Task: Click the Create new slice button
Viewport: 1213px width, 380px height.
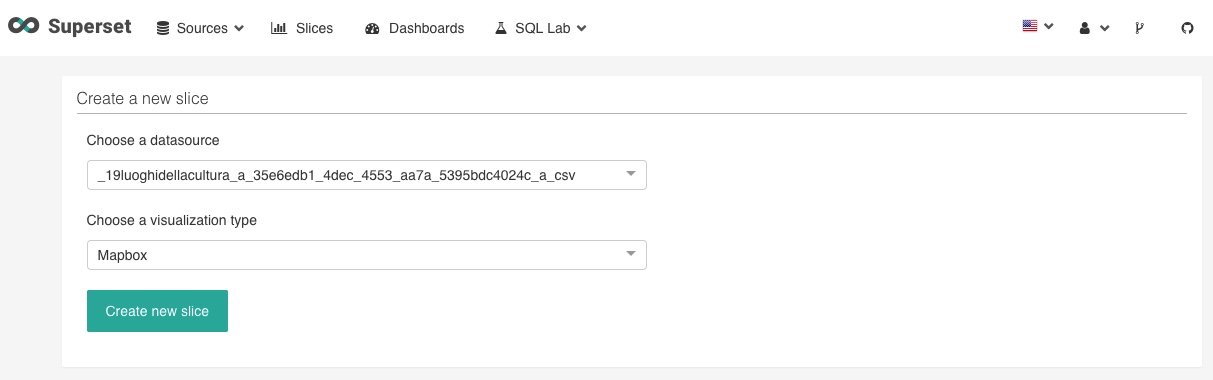Action: click(x=157, y=311)
